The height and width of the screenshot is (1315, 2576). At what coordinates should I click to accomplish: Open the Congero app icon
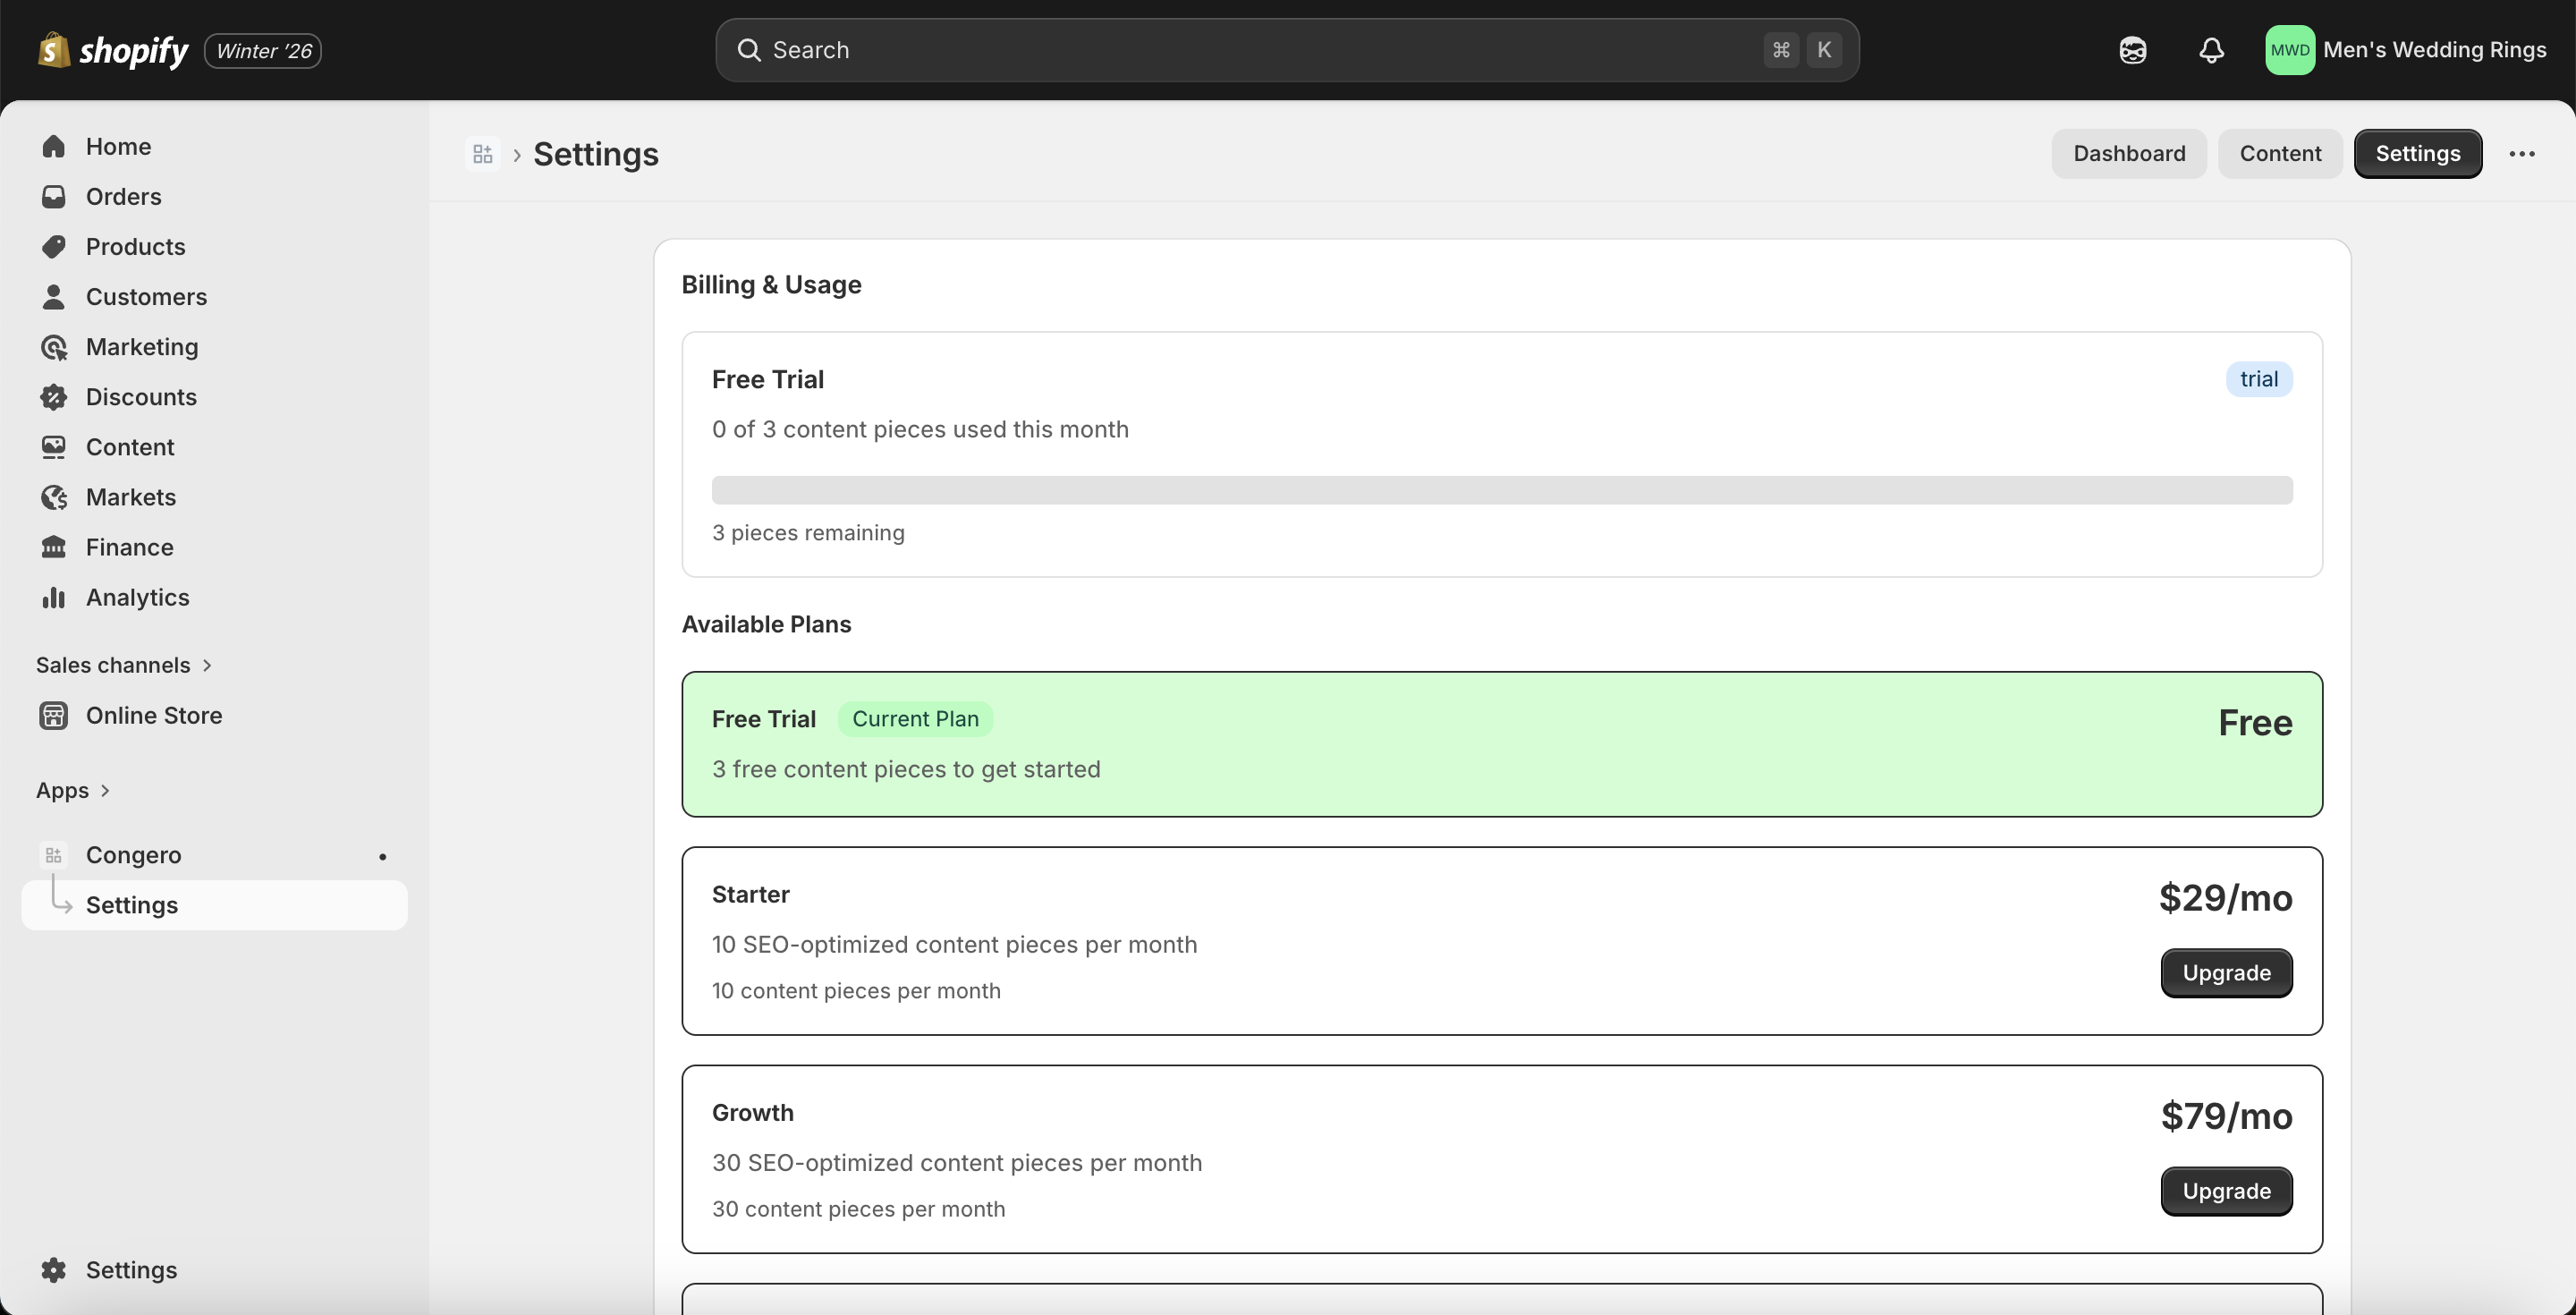click(53, 854)
